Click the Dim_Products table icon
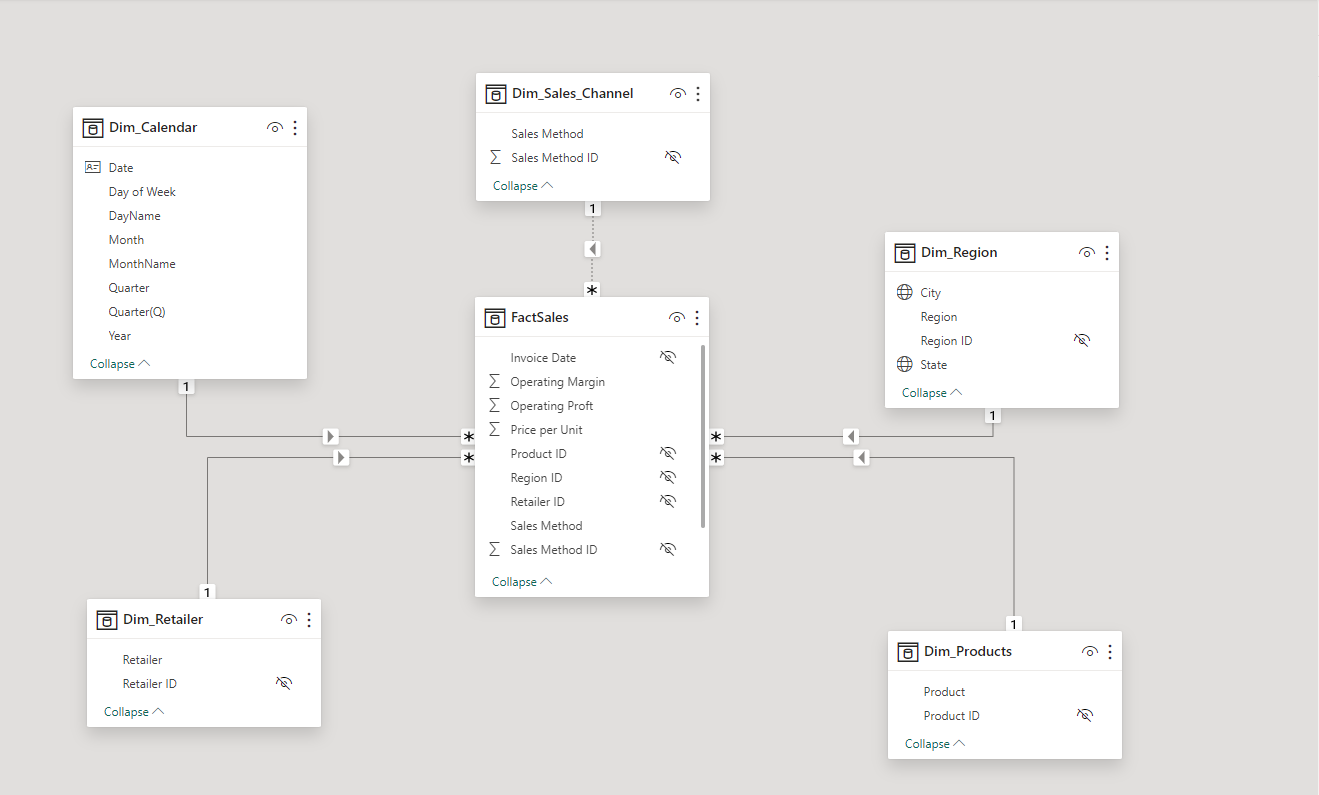This screenshot has width=1319, height=795. coord(908,652)
